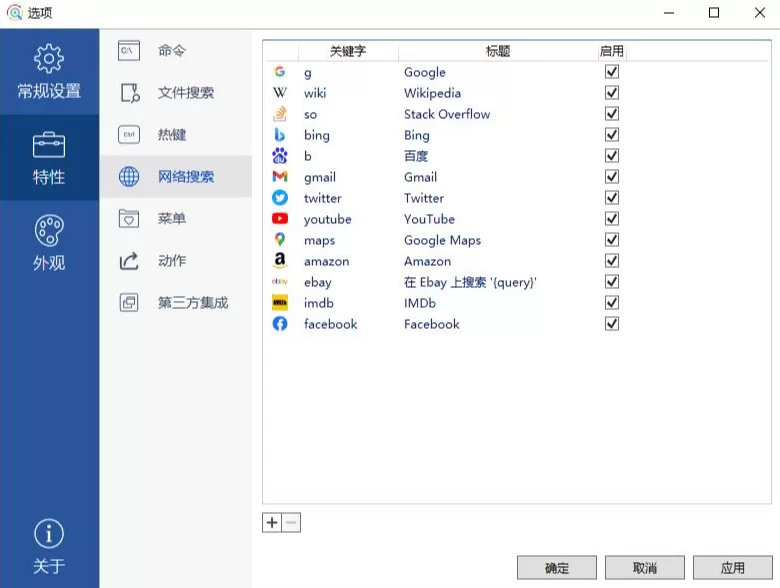Sort by the 关键字 column header
The width and height of the screenshot is (780, 588).
(348, 51)
